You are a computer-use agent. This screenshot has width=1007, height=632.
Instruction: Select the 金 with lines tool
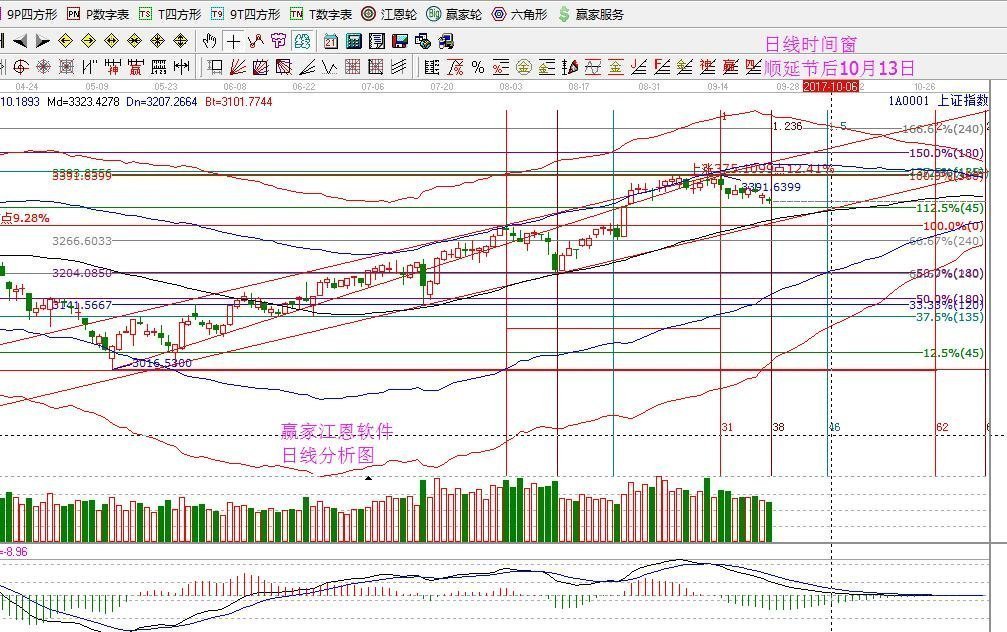point(547,67)
